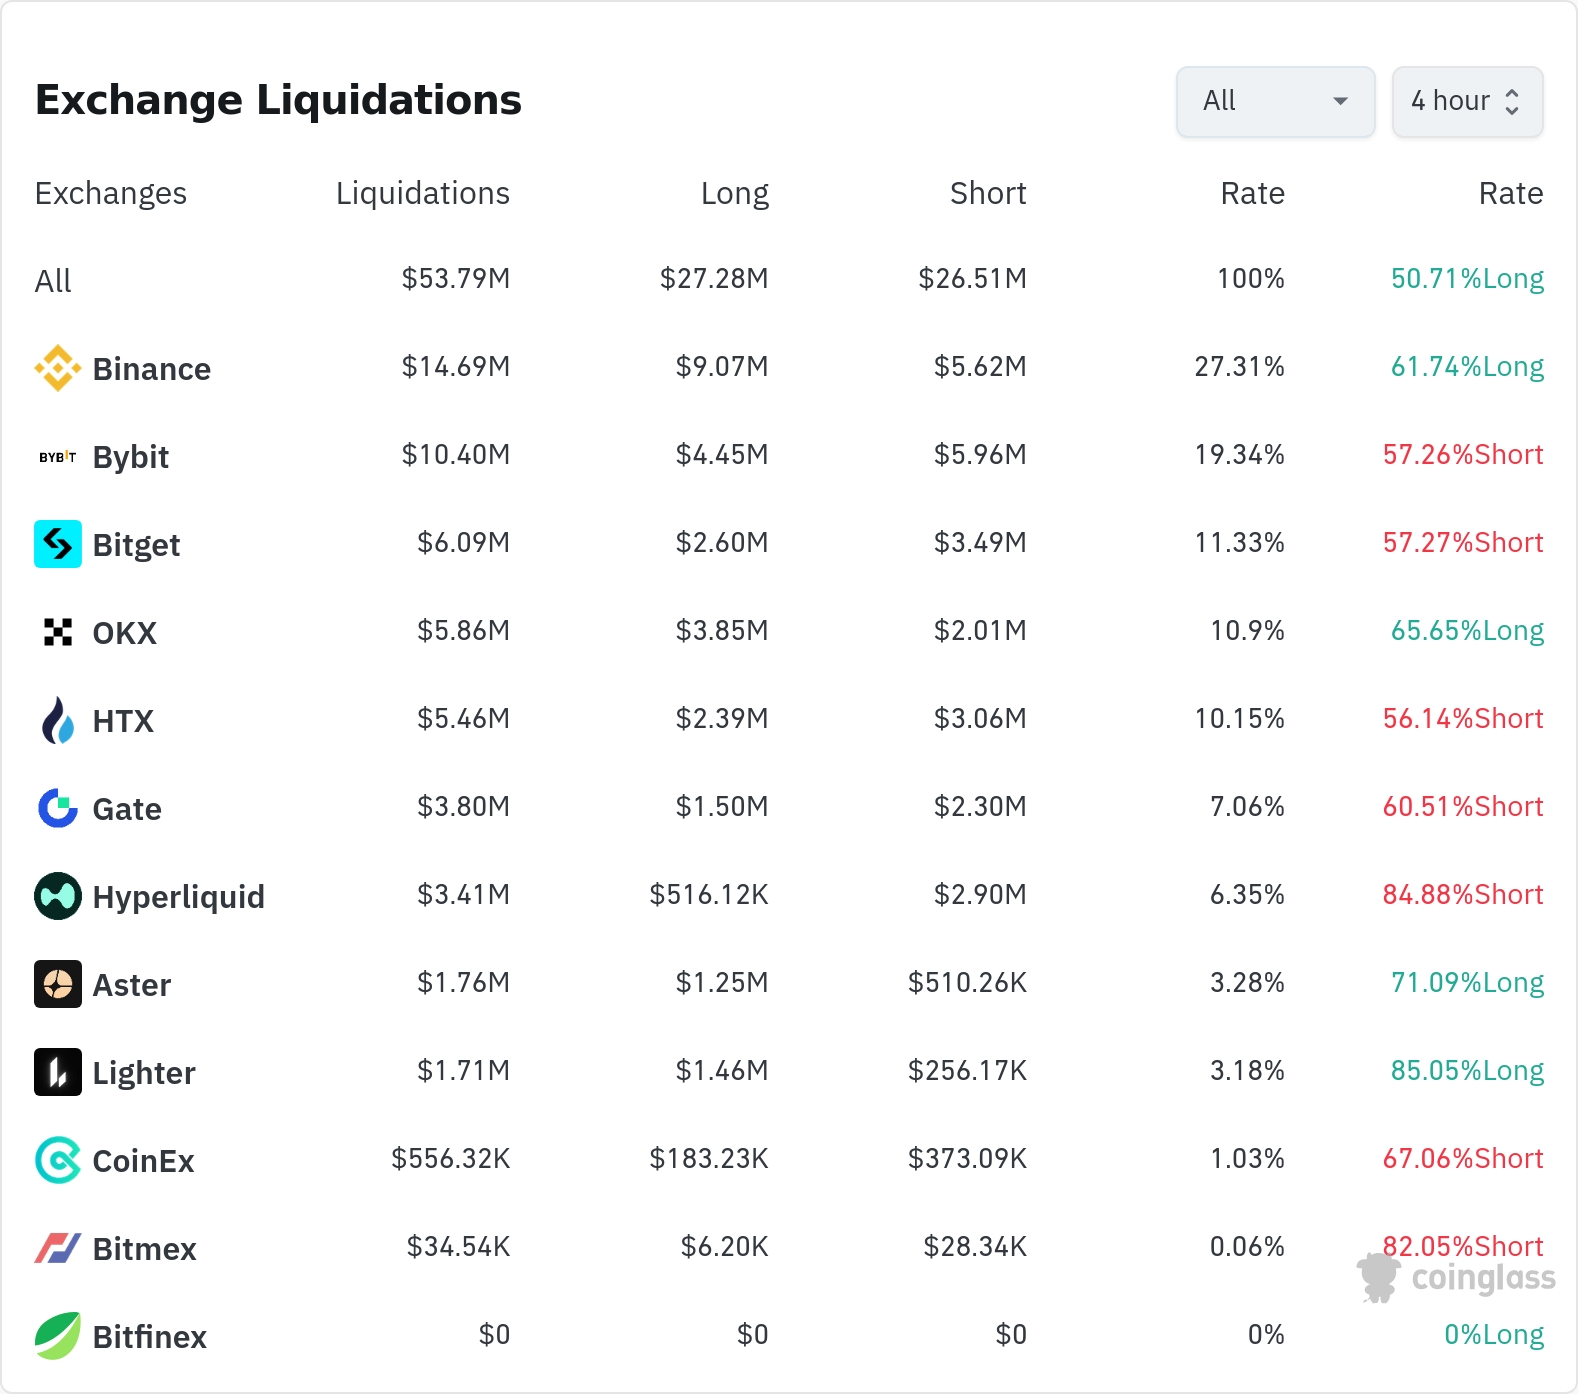The width and height of the screenshot is (1578, 1394).
Task: Click the Lighter logo icon
Action: coord(58,1072)
